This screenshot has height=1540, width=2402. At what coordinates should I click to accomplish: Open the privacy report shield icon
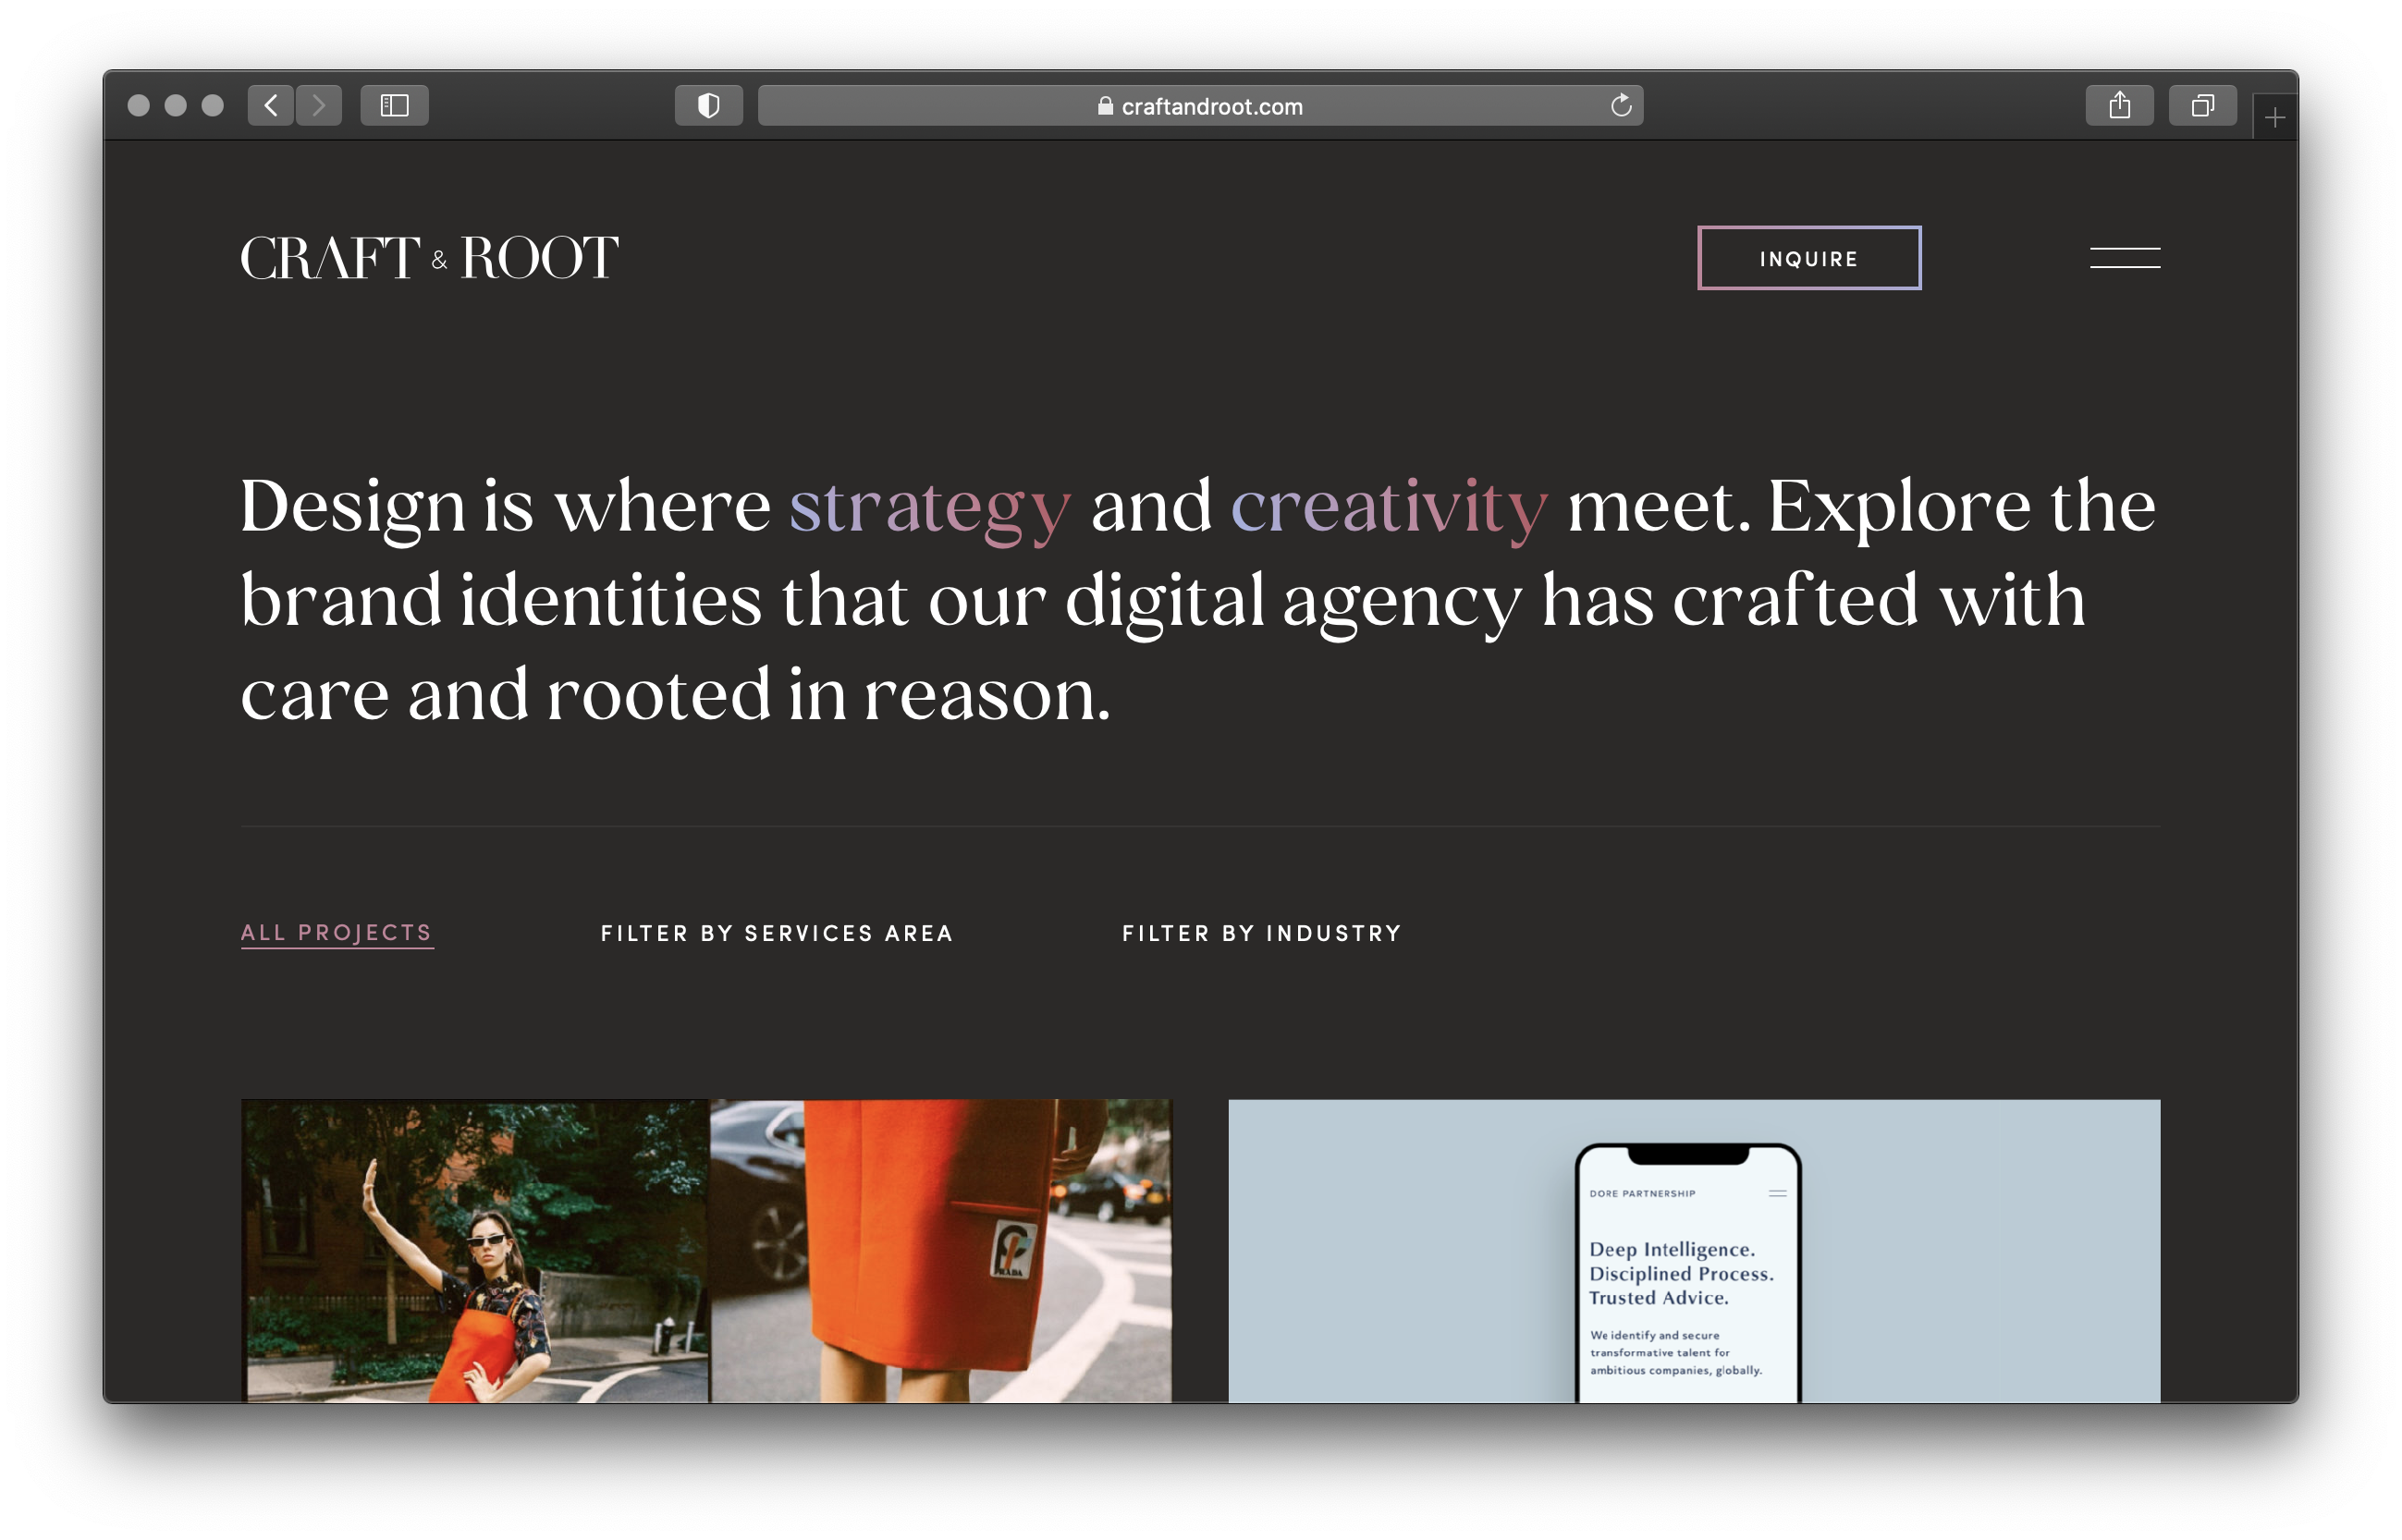click(x=708, y=105)
